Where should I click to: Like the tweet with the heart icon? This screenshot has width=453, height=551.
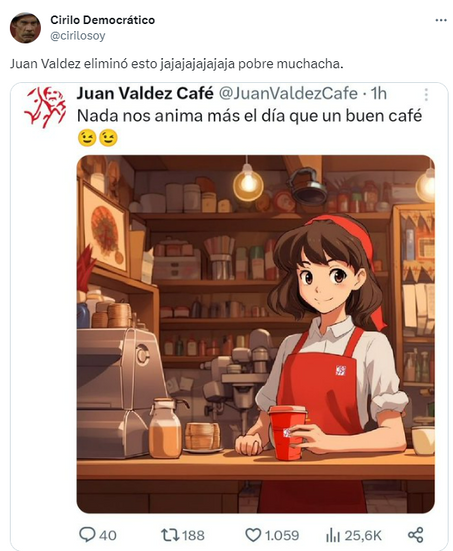pos(253,535)
